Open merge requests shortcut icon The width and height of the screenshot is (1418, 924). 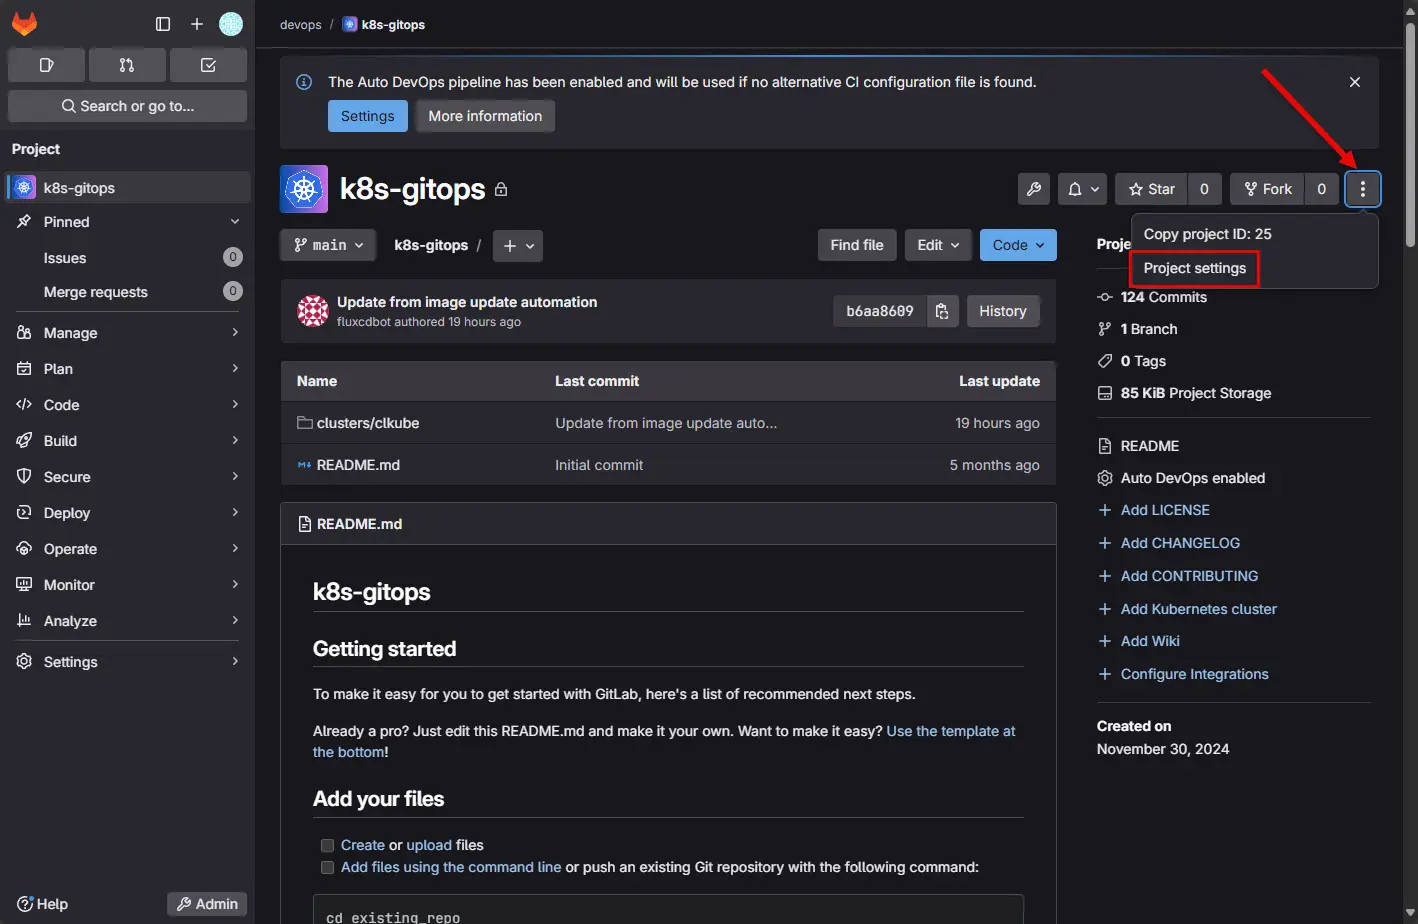point(127,65)
